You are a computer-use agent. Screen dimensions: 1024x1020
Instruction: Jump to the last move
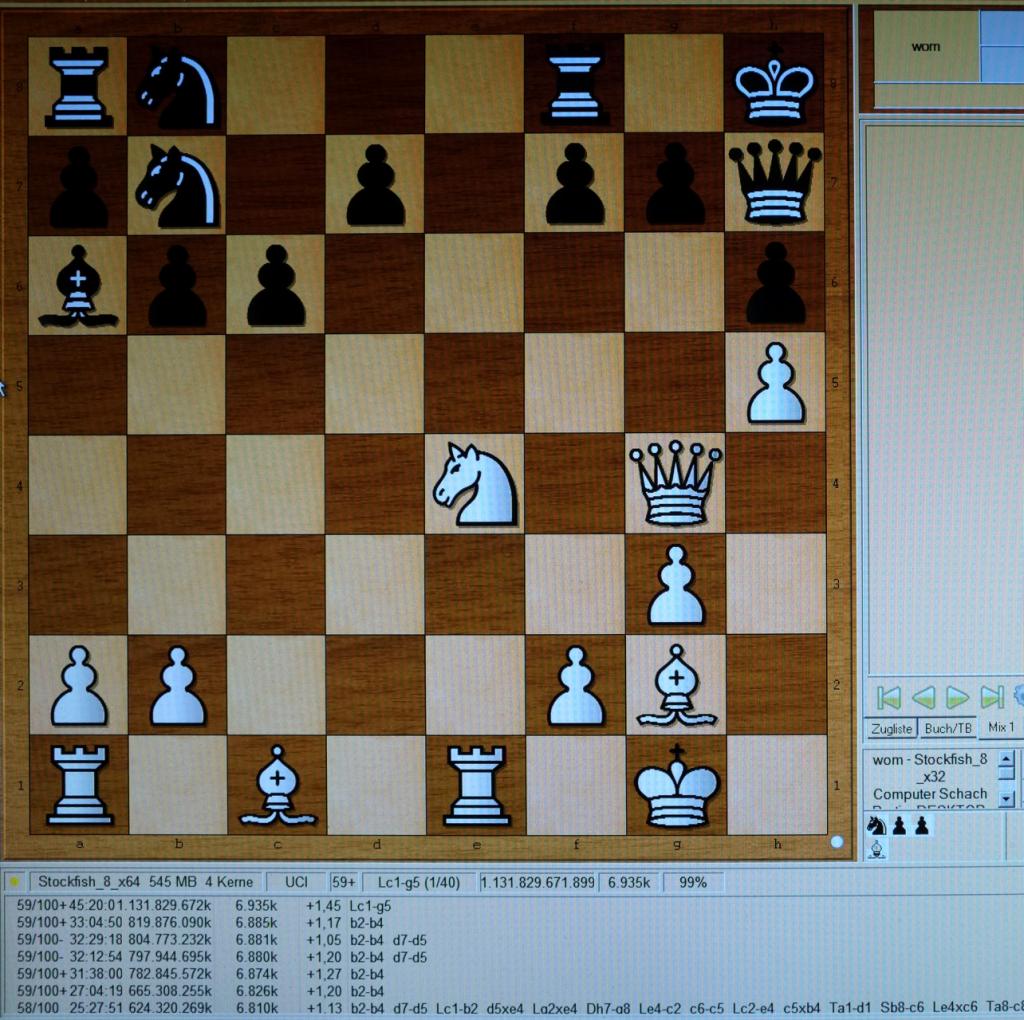click(991, 697)
